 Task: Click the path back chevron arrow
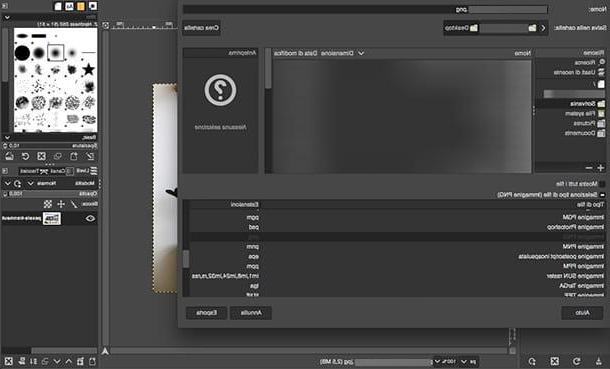point(543,28)
